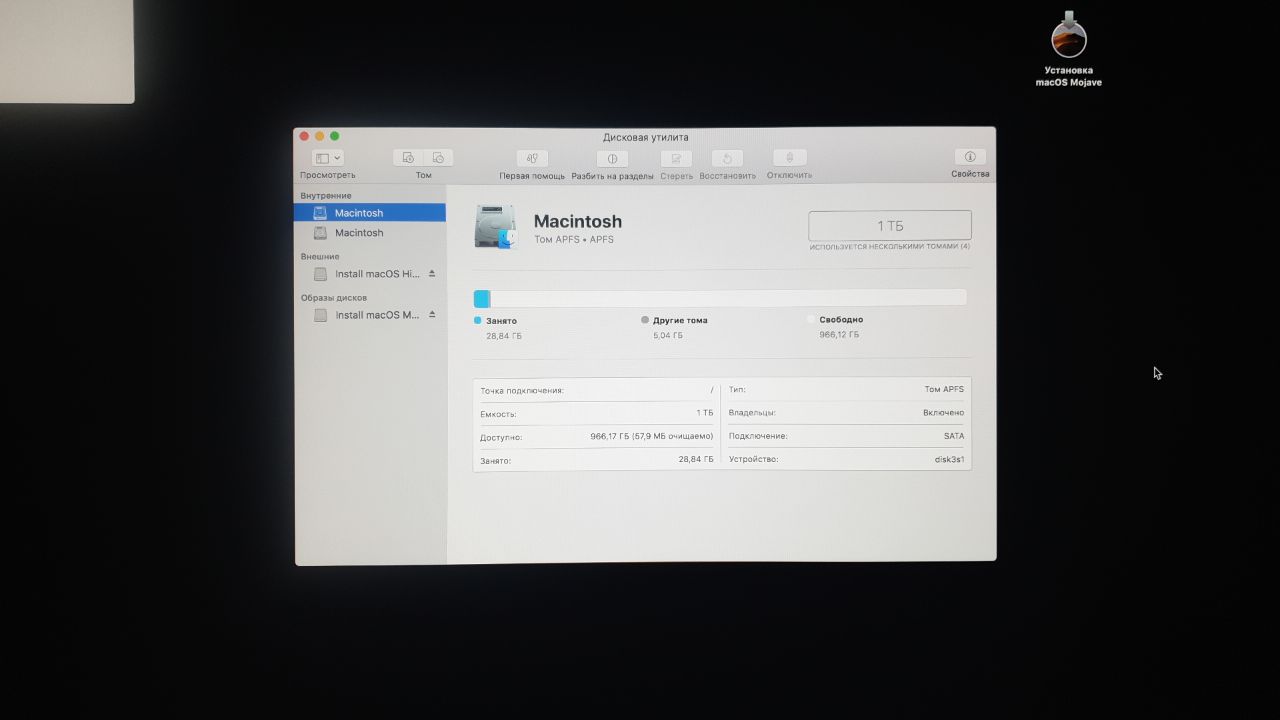Click the Install macOS Hi... drive icon

320,274
